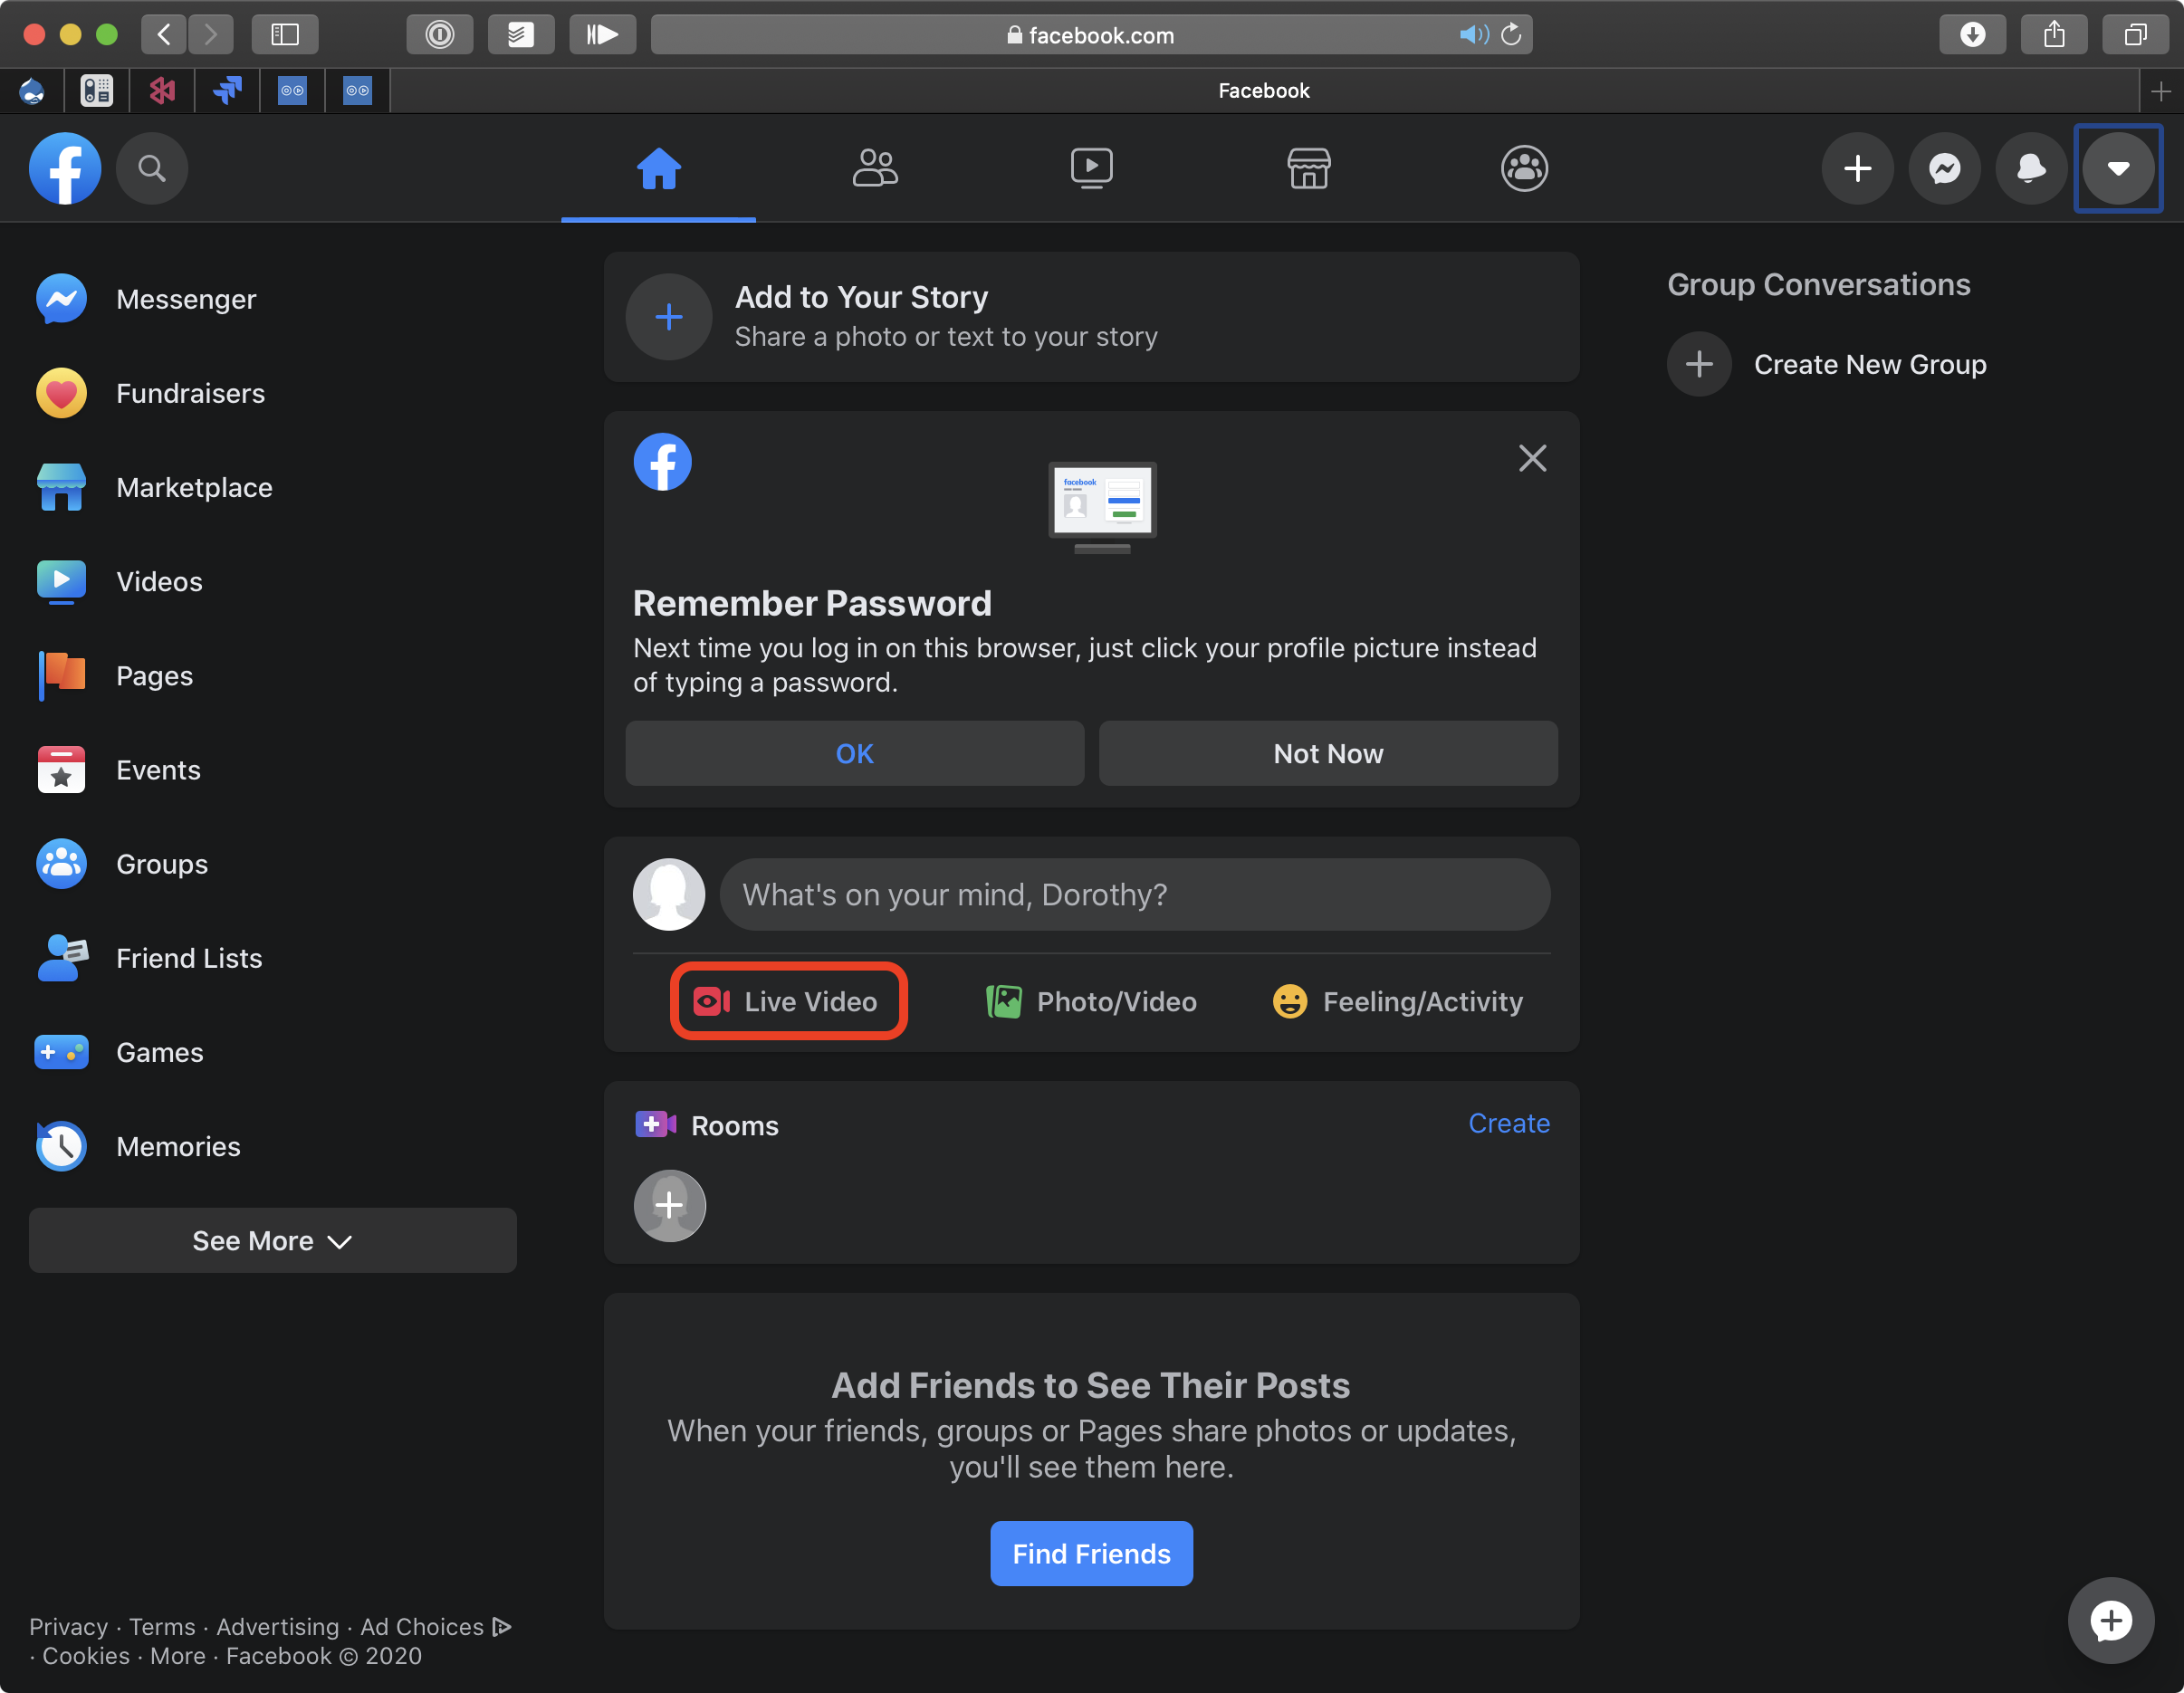Open Messenger in the left sidebar

(x=273, y=299)
